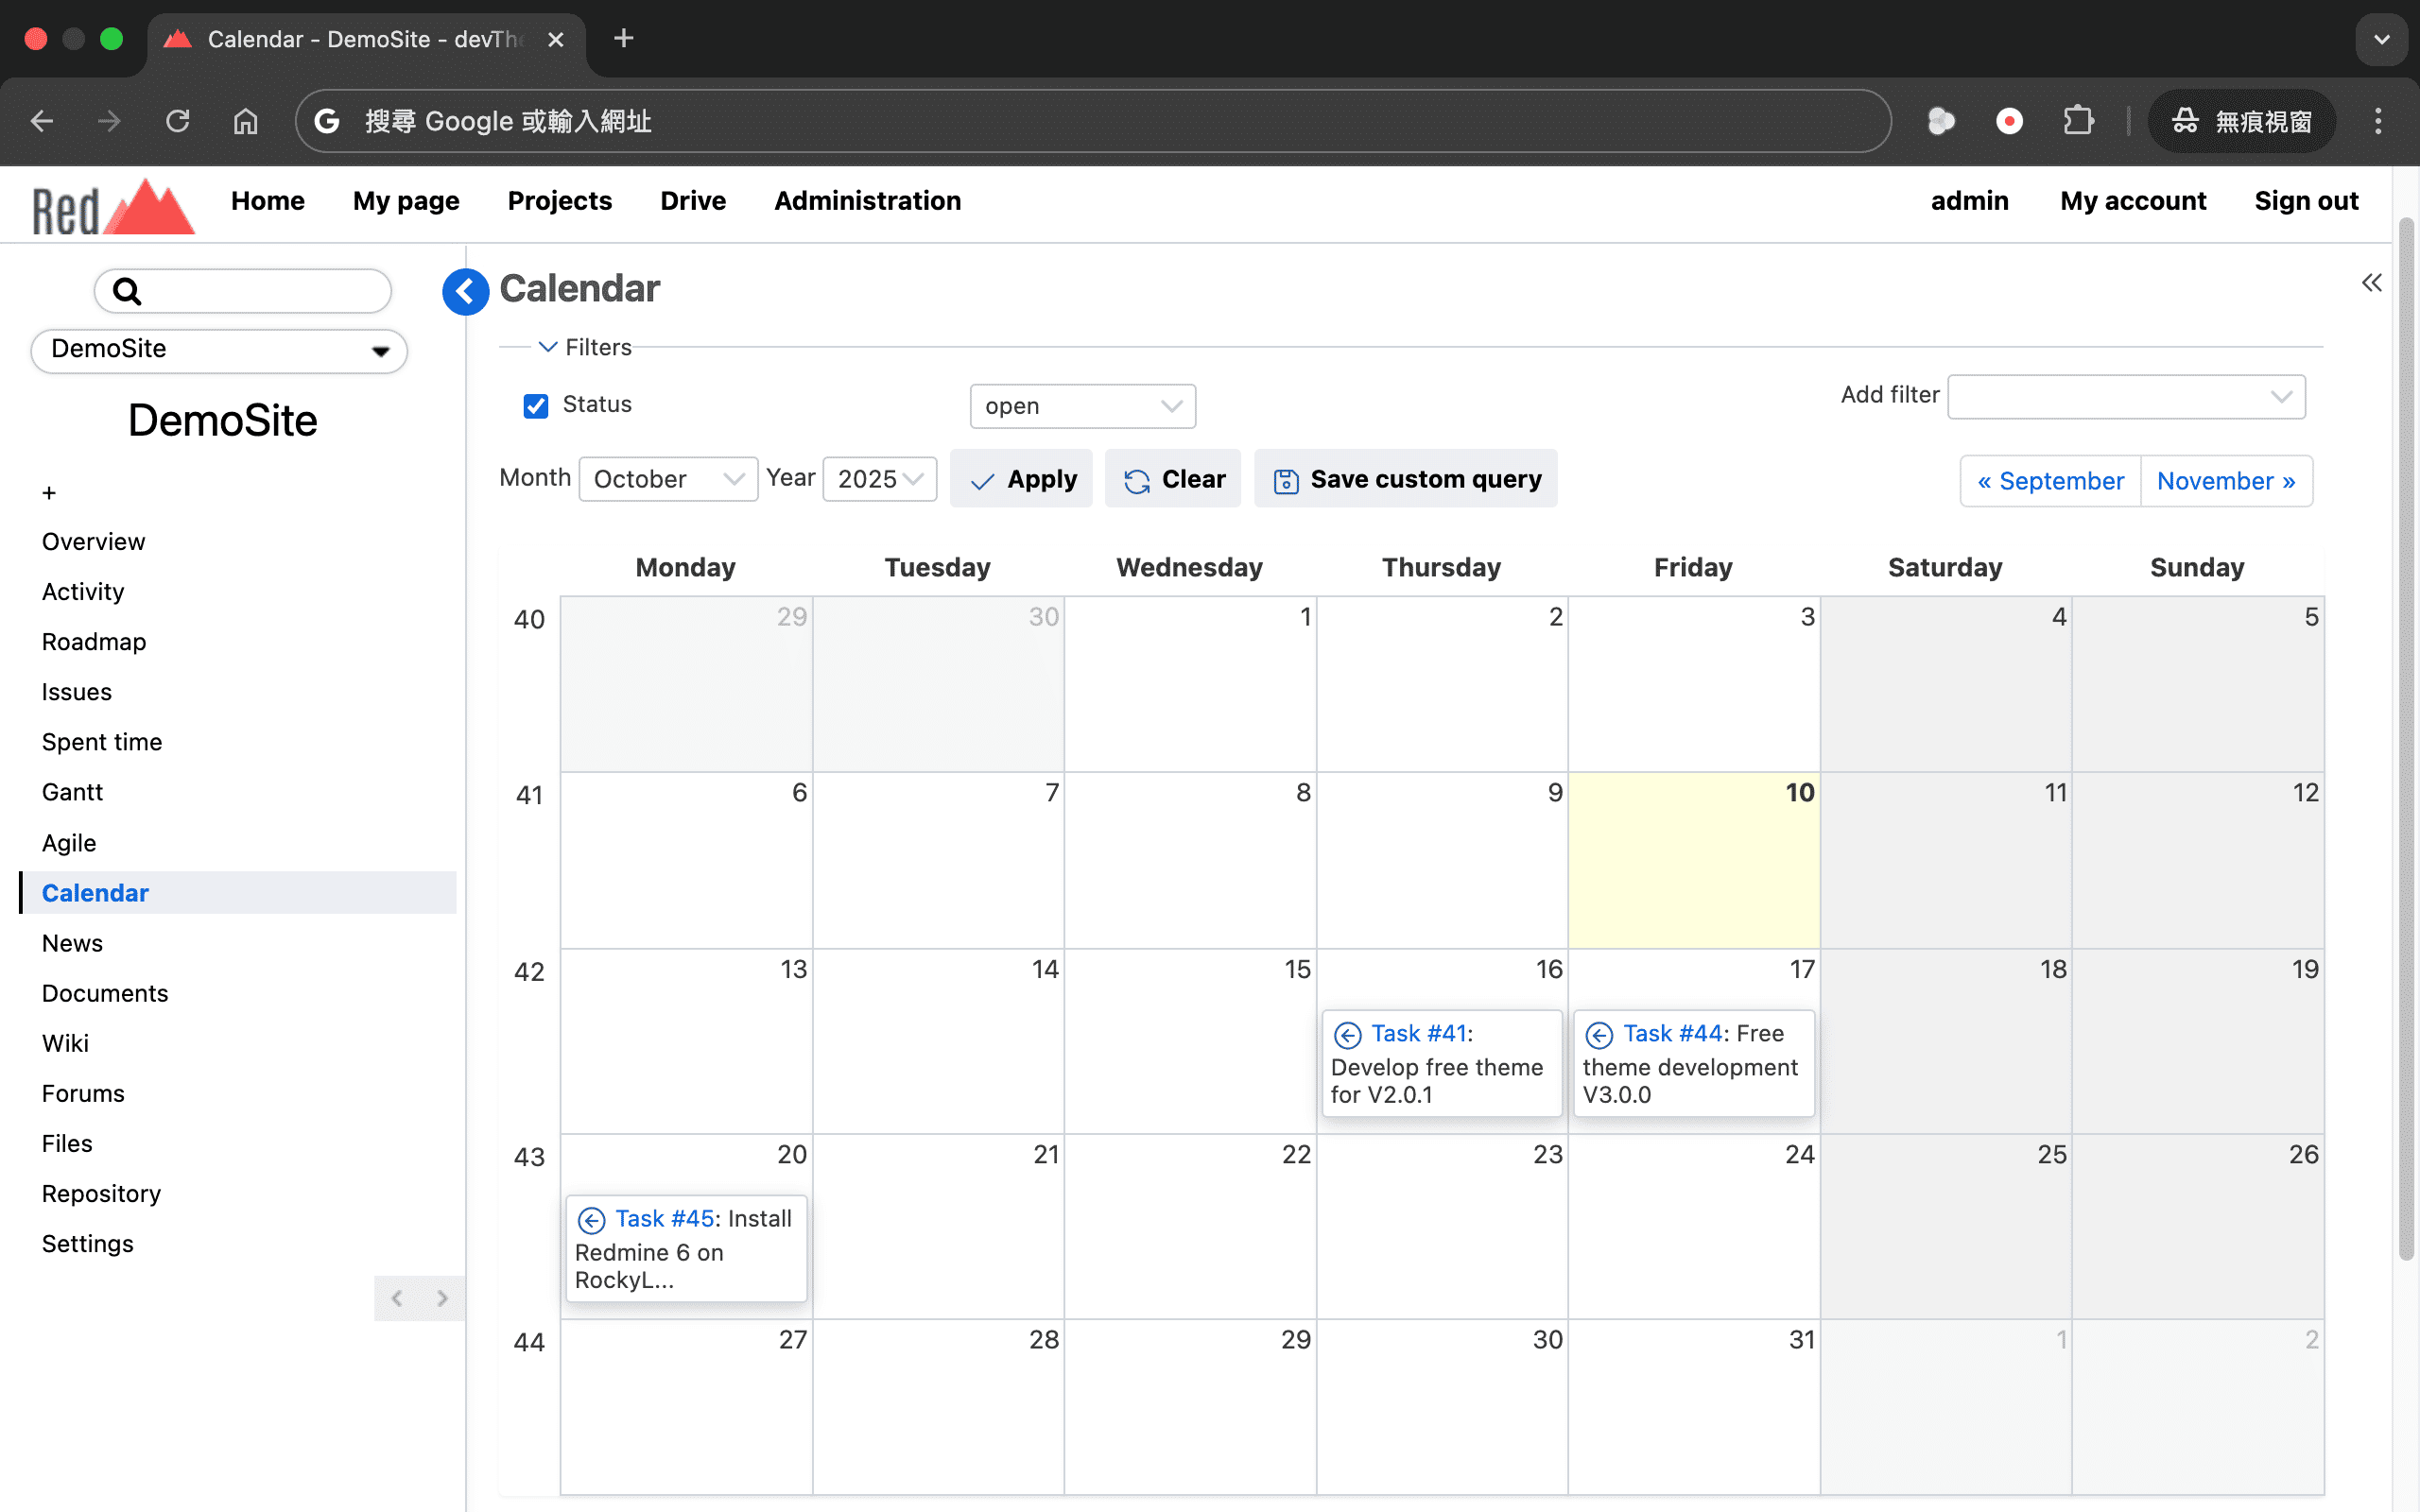Click the sidebar search magnifier icon

click(x=127, y=291)
